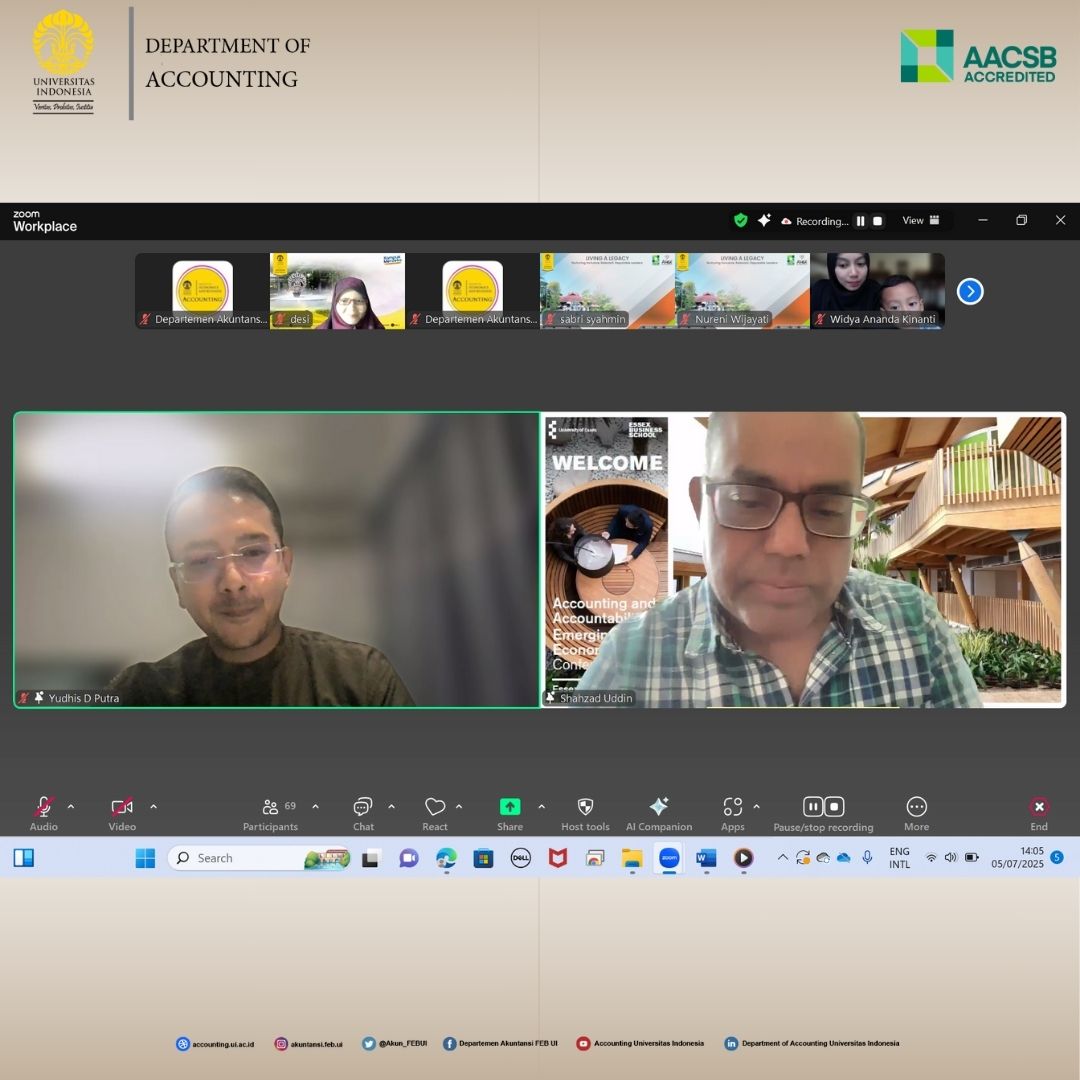Click the green Share screen icon
This screenshot has width=1080, height=1080.
510,807
